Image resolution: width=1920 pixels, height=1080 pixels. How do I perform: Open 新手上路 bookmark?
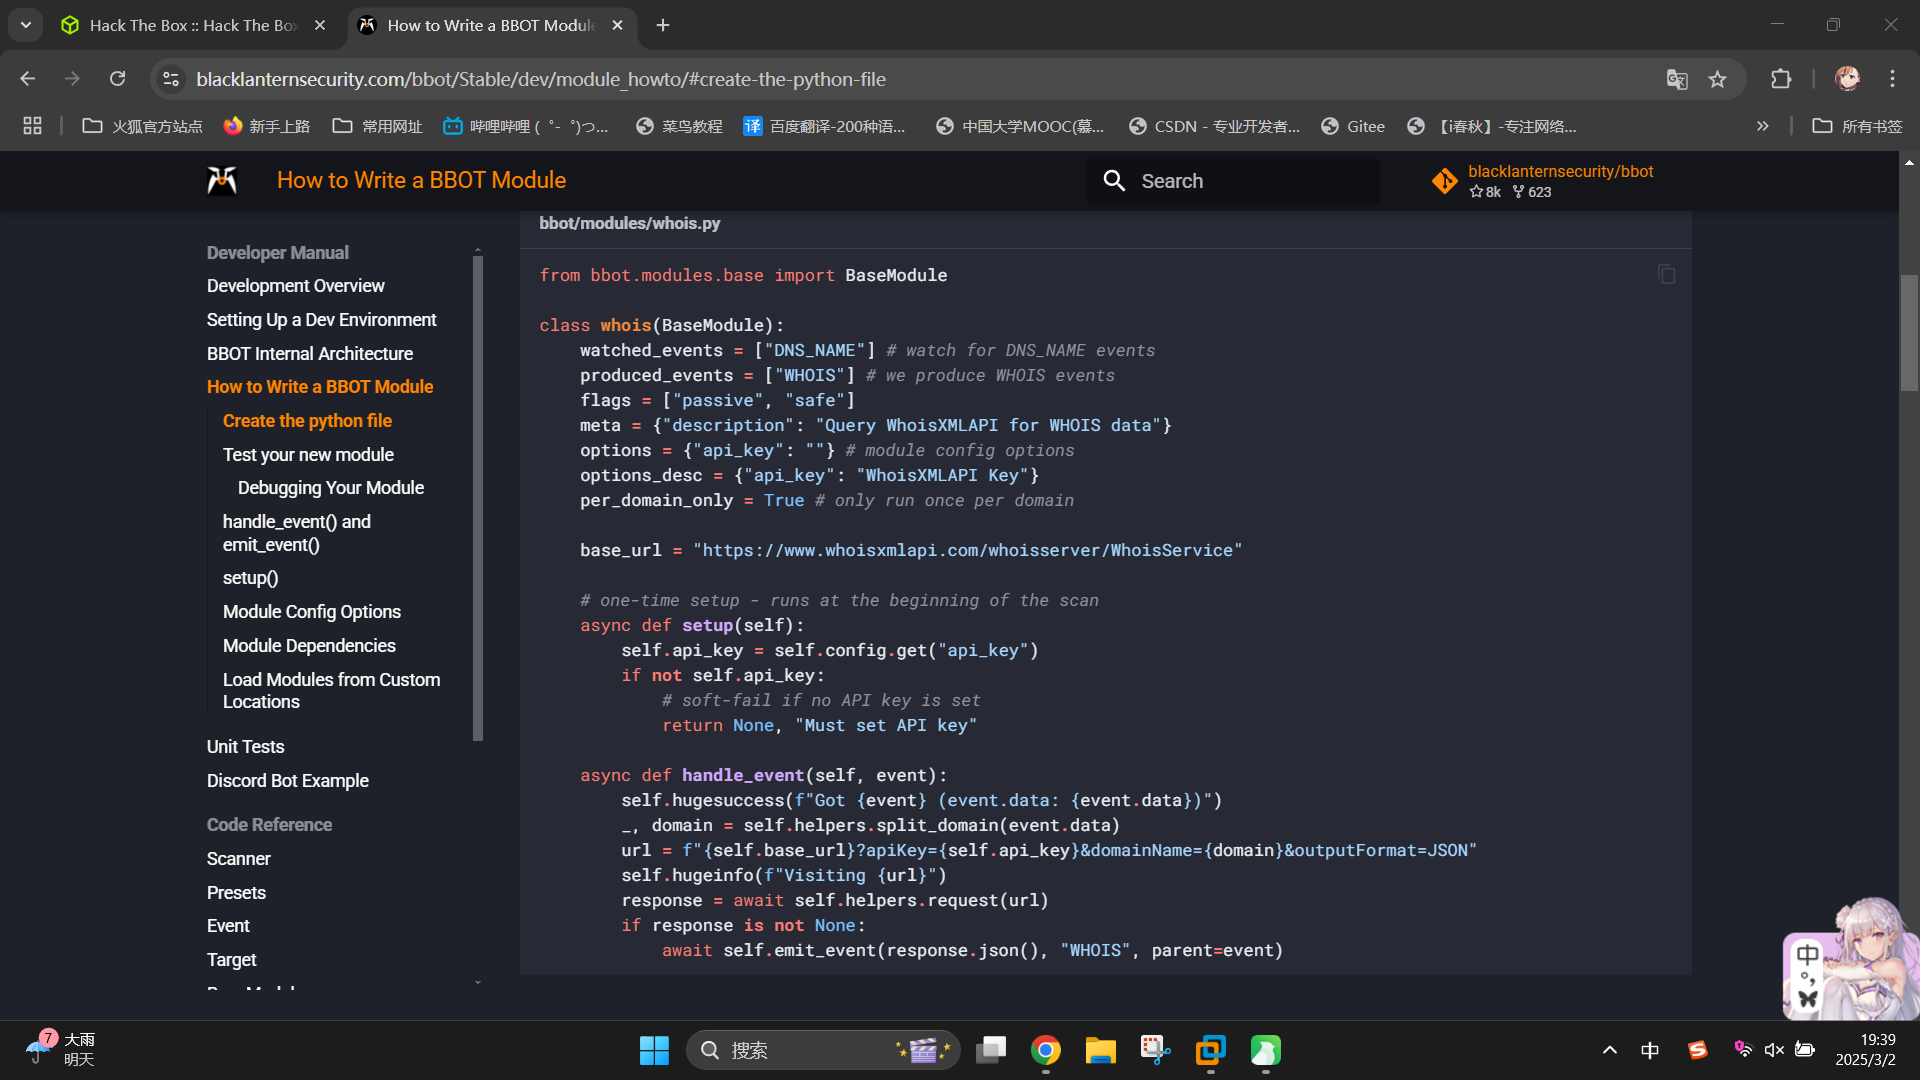(266, 126)
